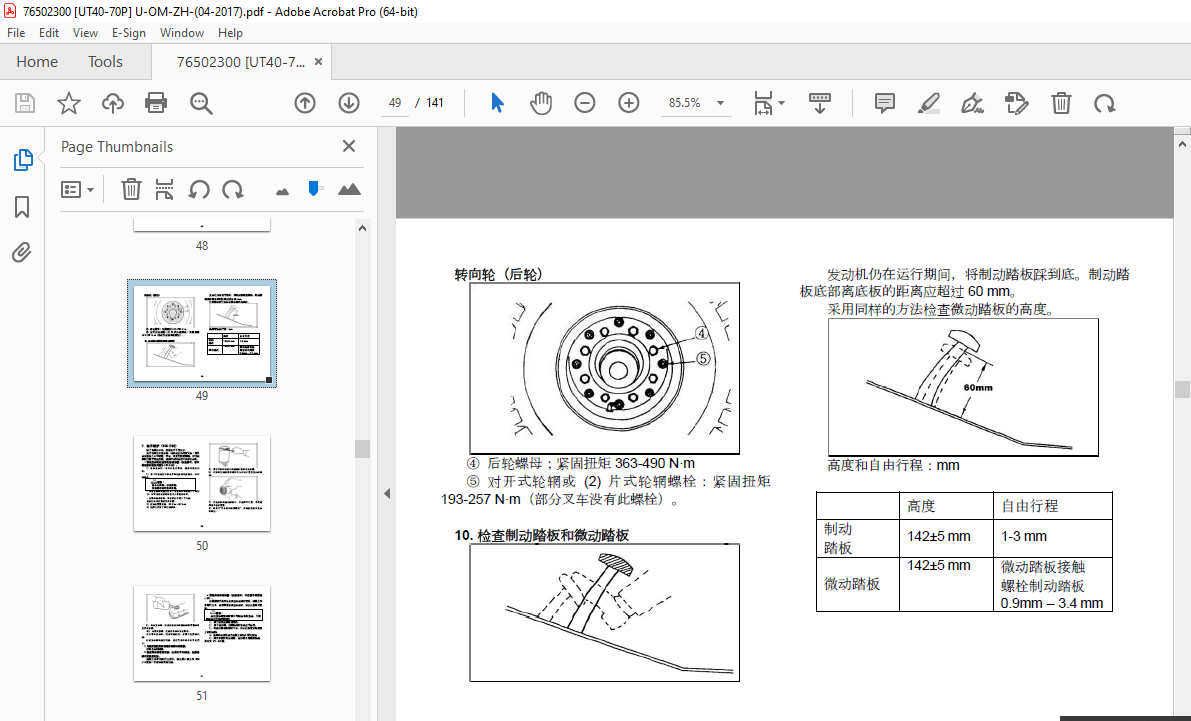1191x721 pixels.
Task: Click the total pages text 141
Action: coord(434,103)
